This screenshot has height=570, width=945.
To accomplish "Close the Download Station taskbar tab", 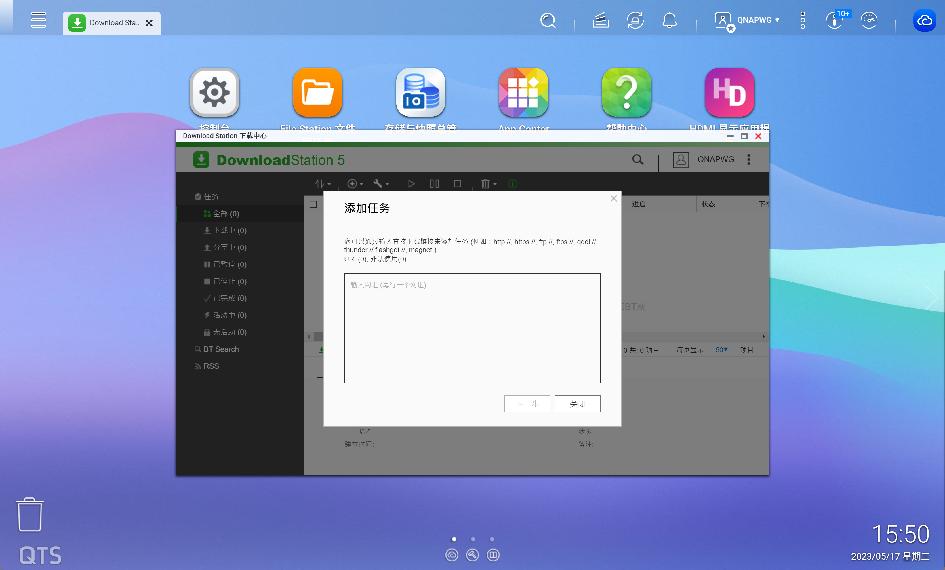I will 149,23.
